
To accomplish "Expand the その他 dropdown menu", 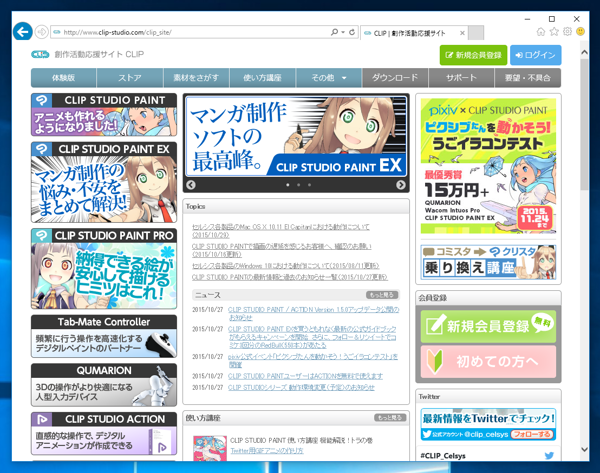I will tap(329, 78).
